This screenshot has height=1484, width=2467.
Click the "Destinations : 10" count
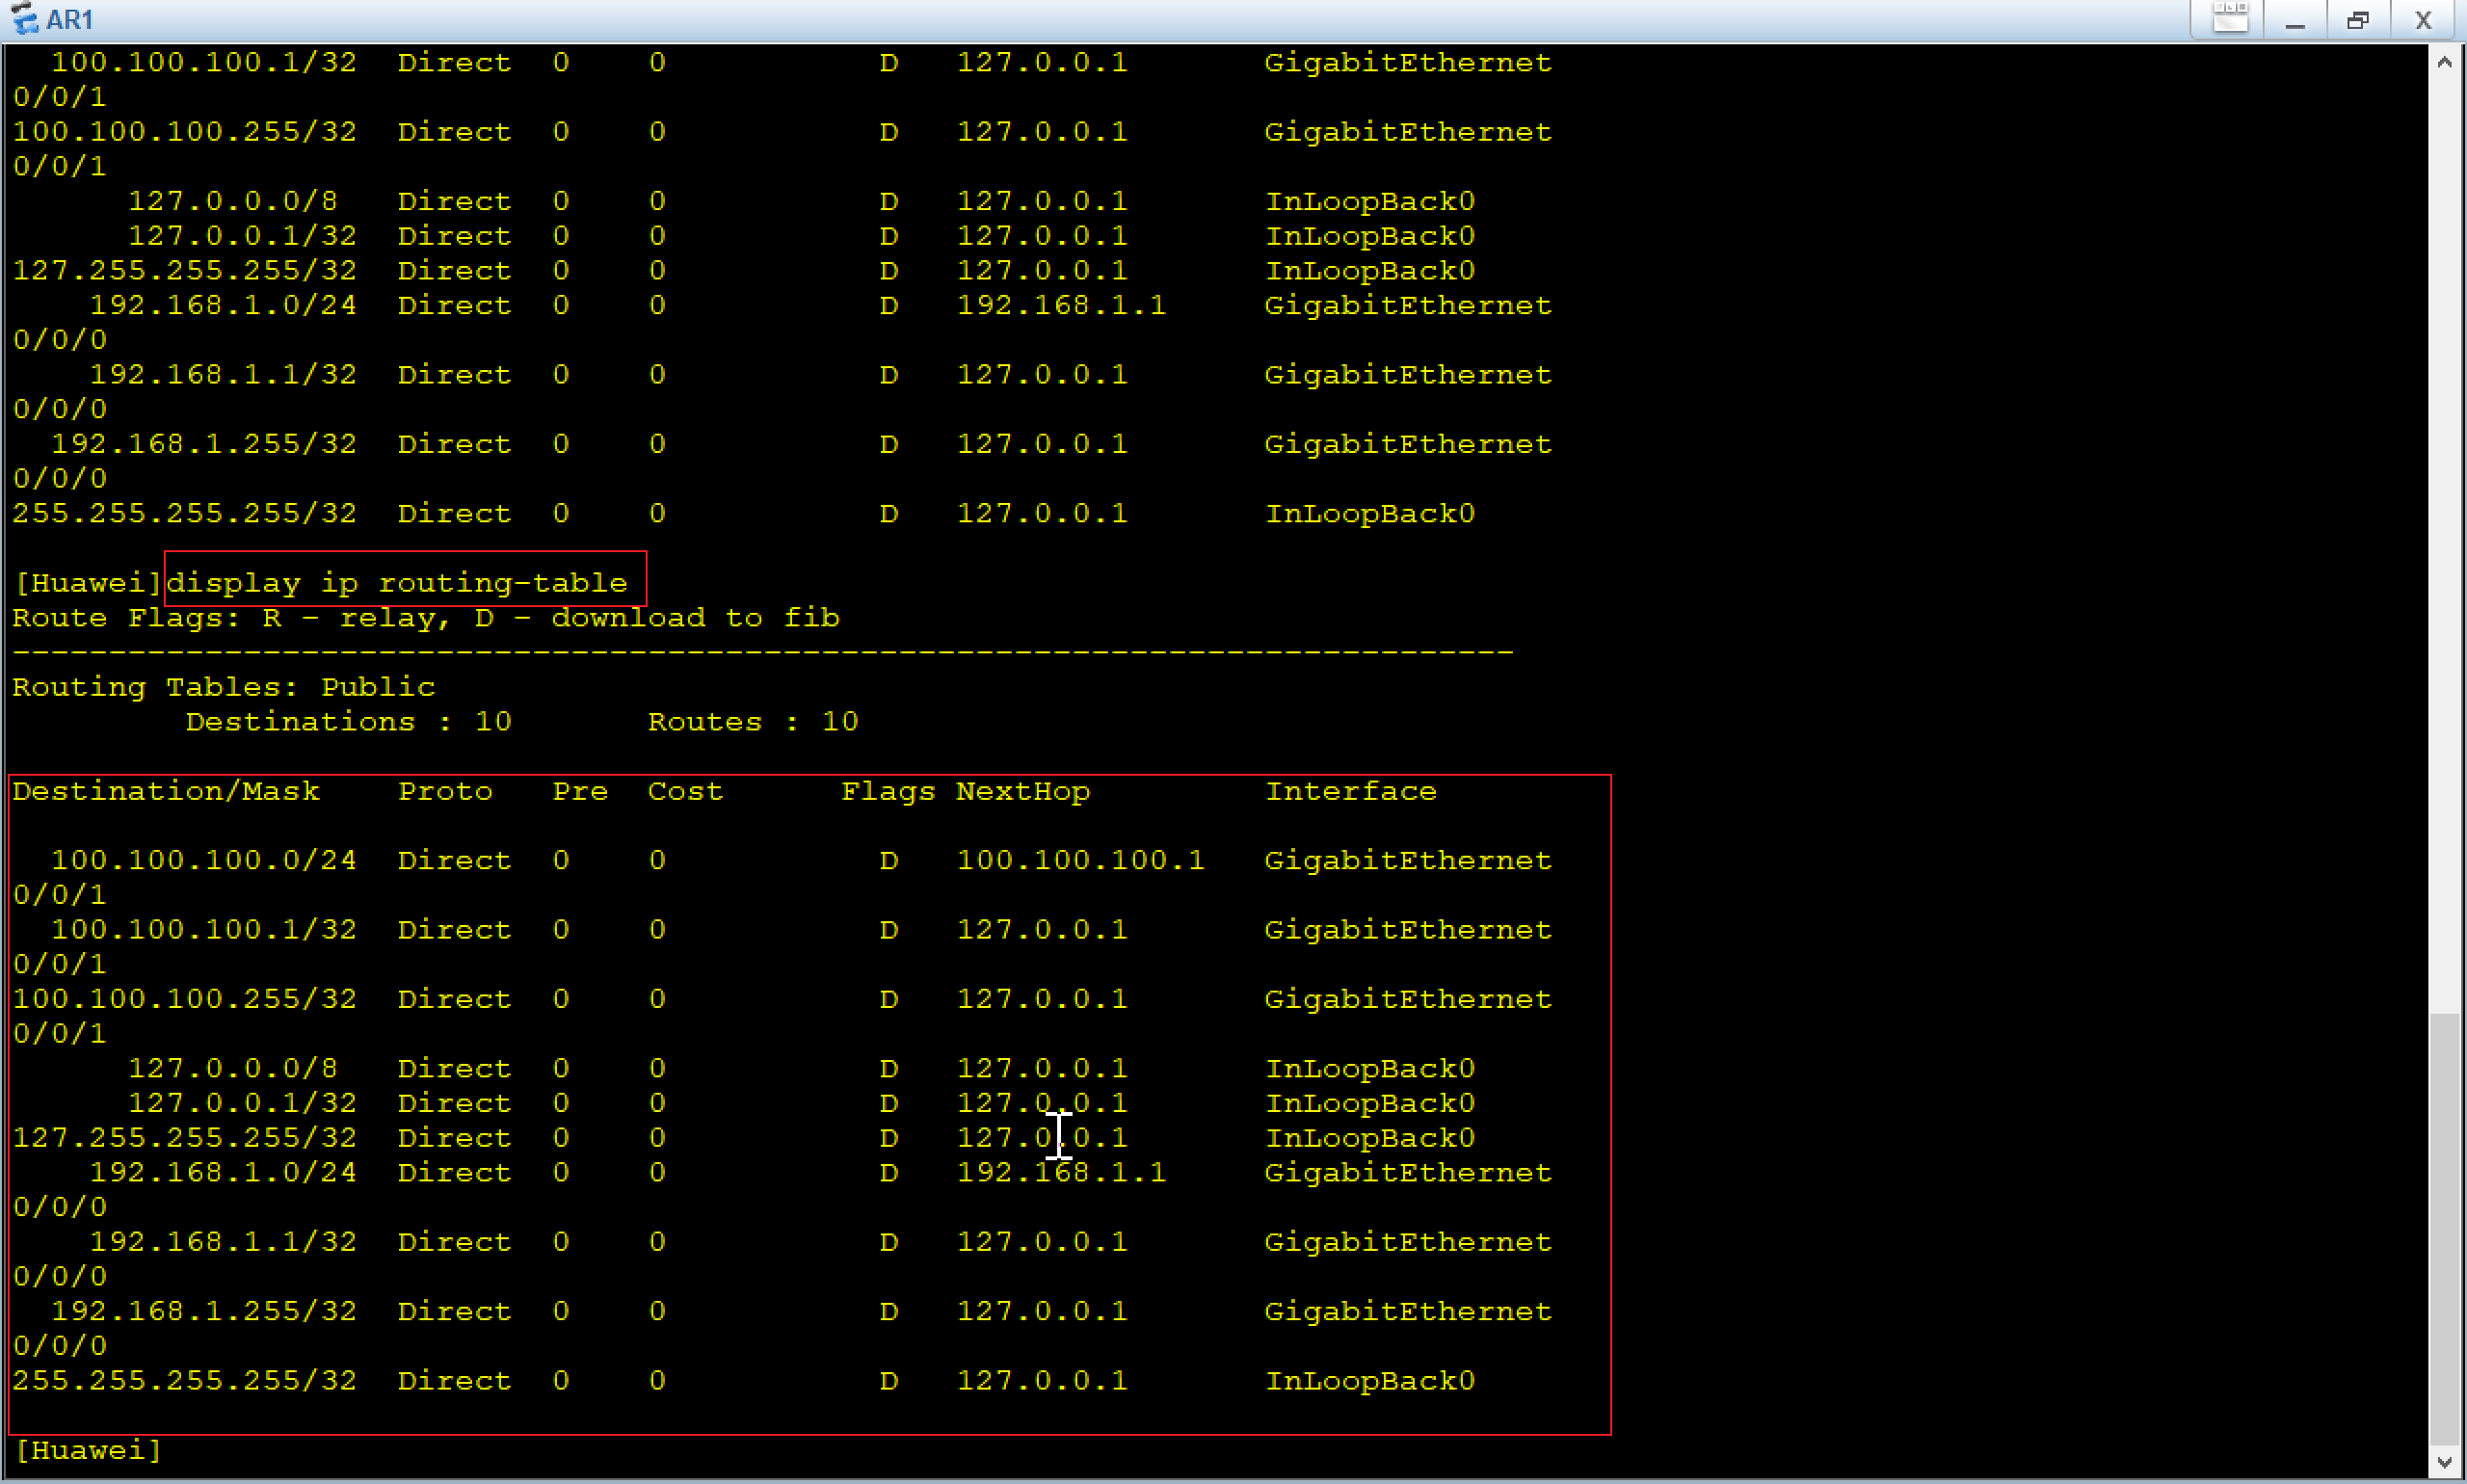pyautogui.click(x=348, y=721)
